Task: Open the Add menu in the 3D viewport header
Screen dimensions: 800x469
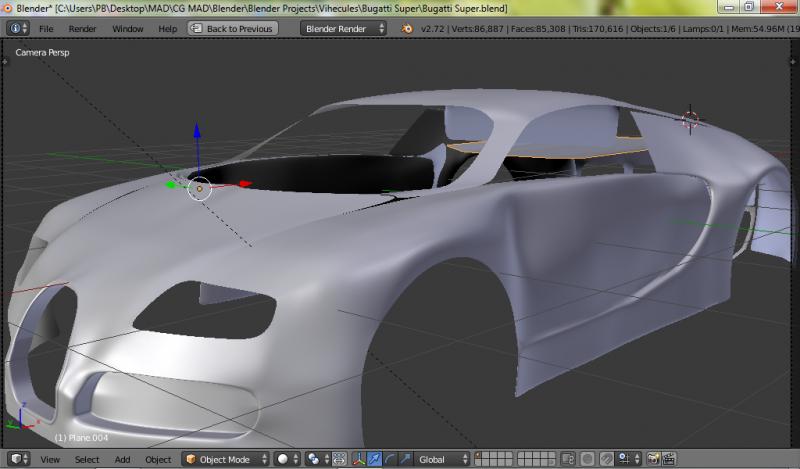Action: click(122, 459)
